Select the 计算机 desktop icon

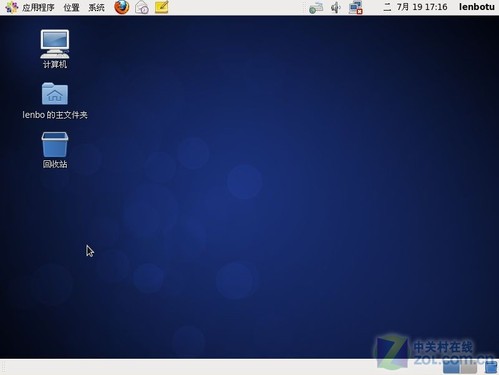point(55,49)
